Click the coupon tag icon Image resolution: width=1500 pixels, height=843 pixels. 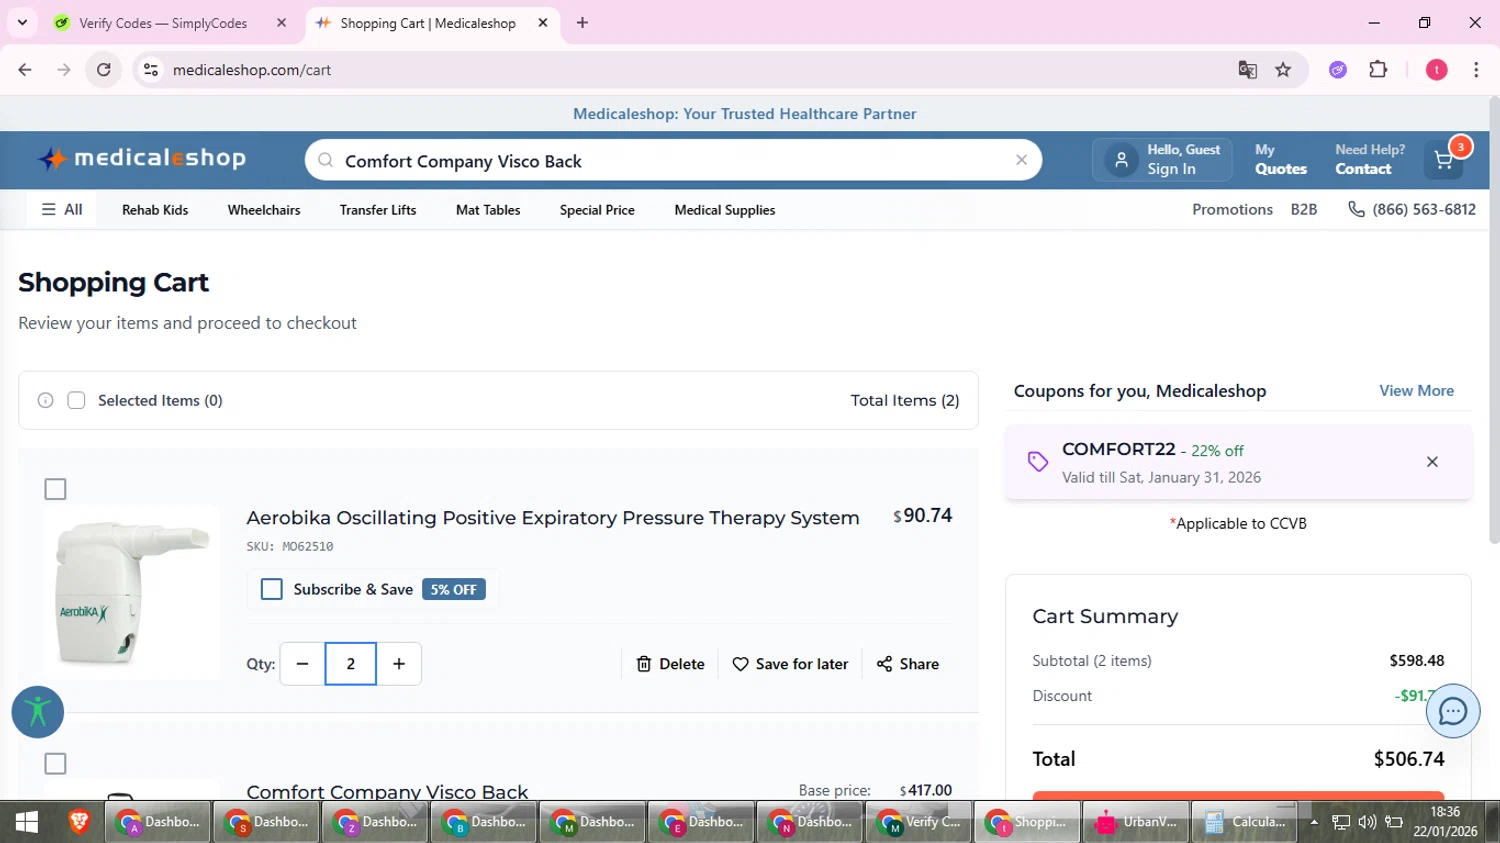pyautogui.click(x=1038, y=461)
